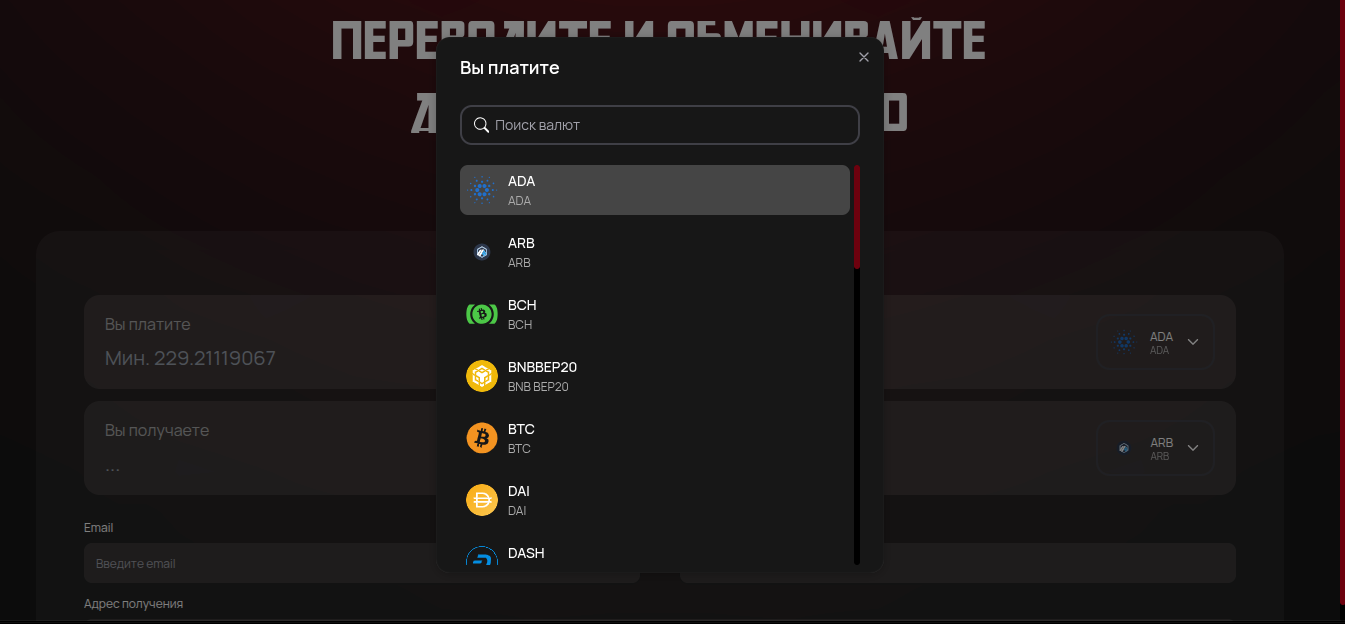
Task: Click the ADA coin icon in list
Action: pyautogui.click(x=482, y=190)
